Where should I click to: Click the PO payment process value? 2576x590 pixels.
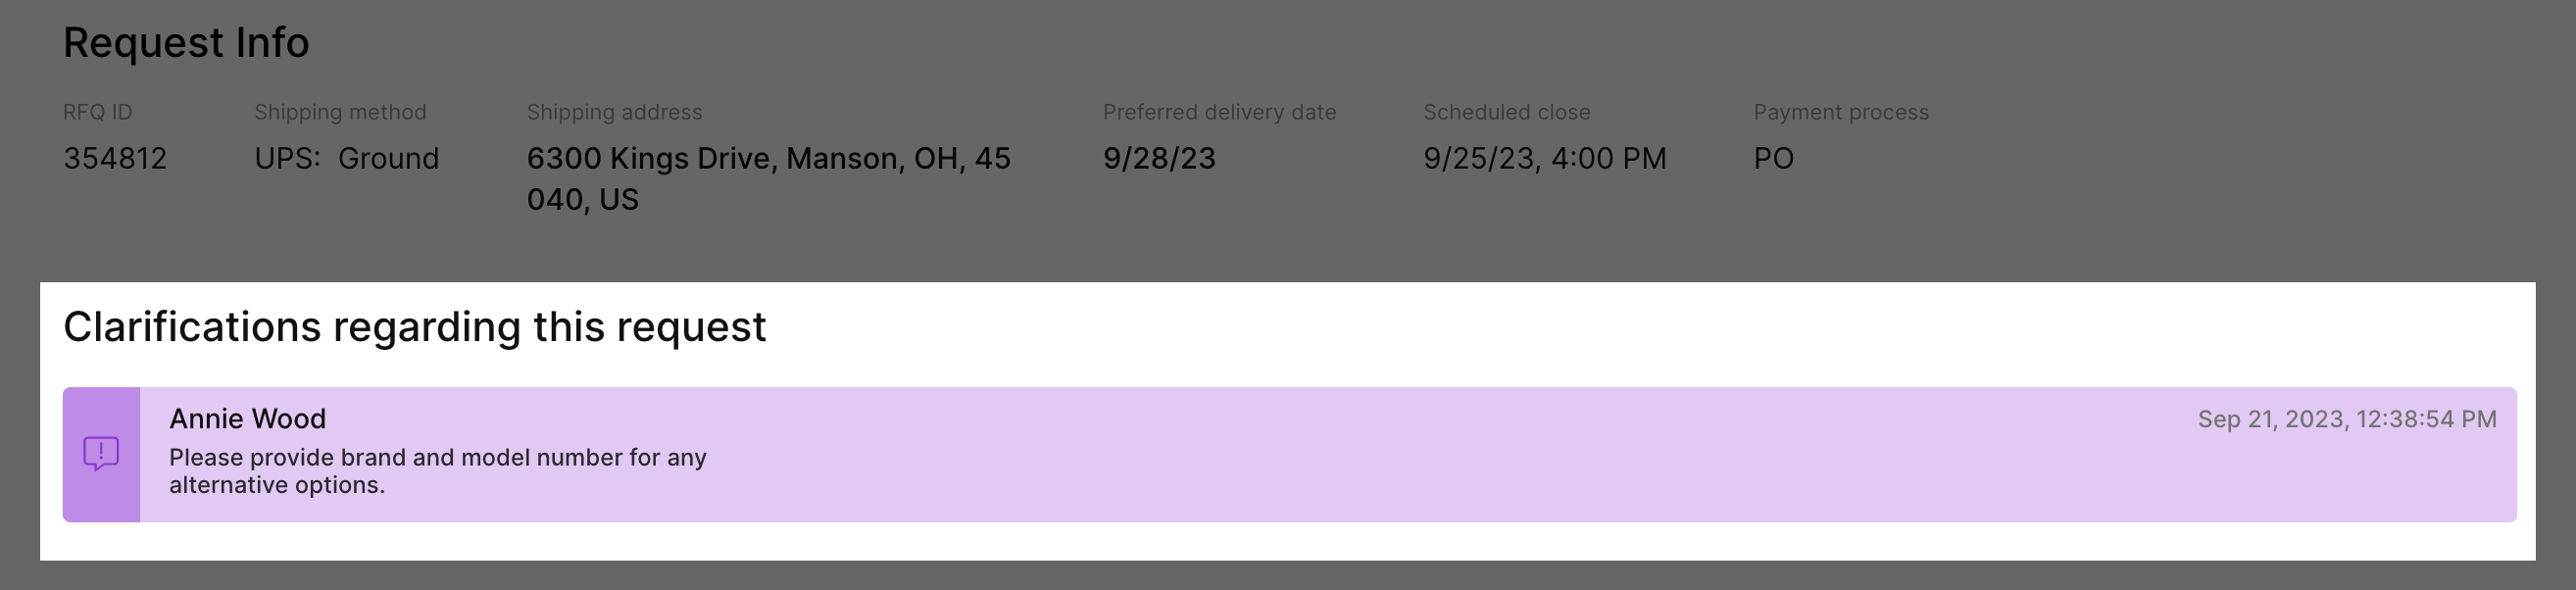click(1773, 159)
